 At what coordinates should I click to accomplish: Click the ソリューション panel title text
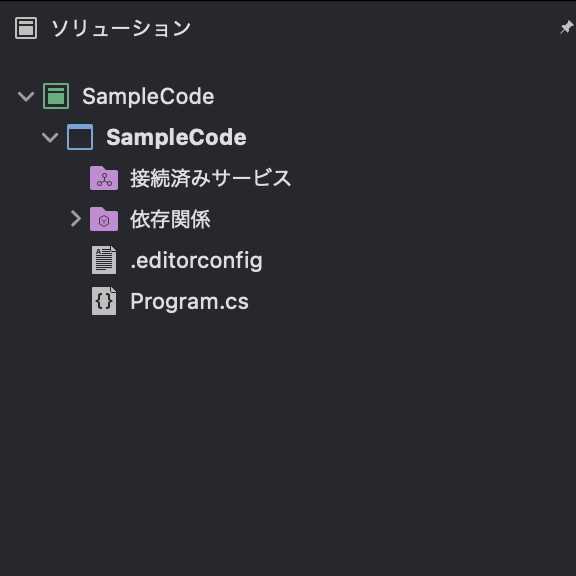[x=121, y=28]
